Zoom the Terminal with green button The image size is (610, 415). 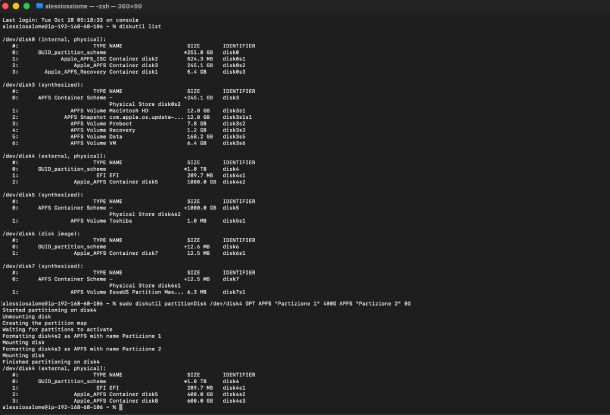pyautogui.click(x=26, y=6)
